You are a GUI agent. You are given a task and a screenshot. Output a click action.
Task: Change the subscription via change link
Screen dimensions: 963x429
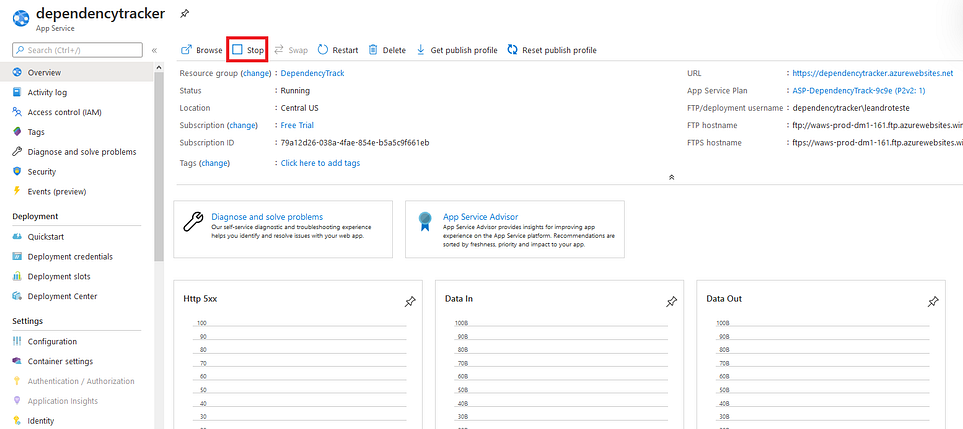[242, 125]
